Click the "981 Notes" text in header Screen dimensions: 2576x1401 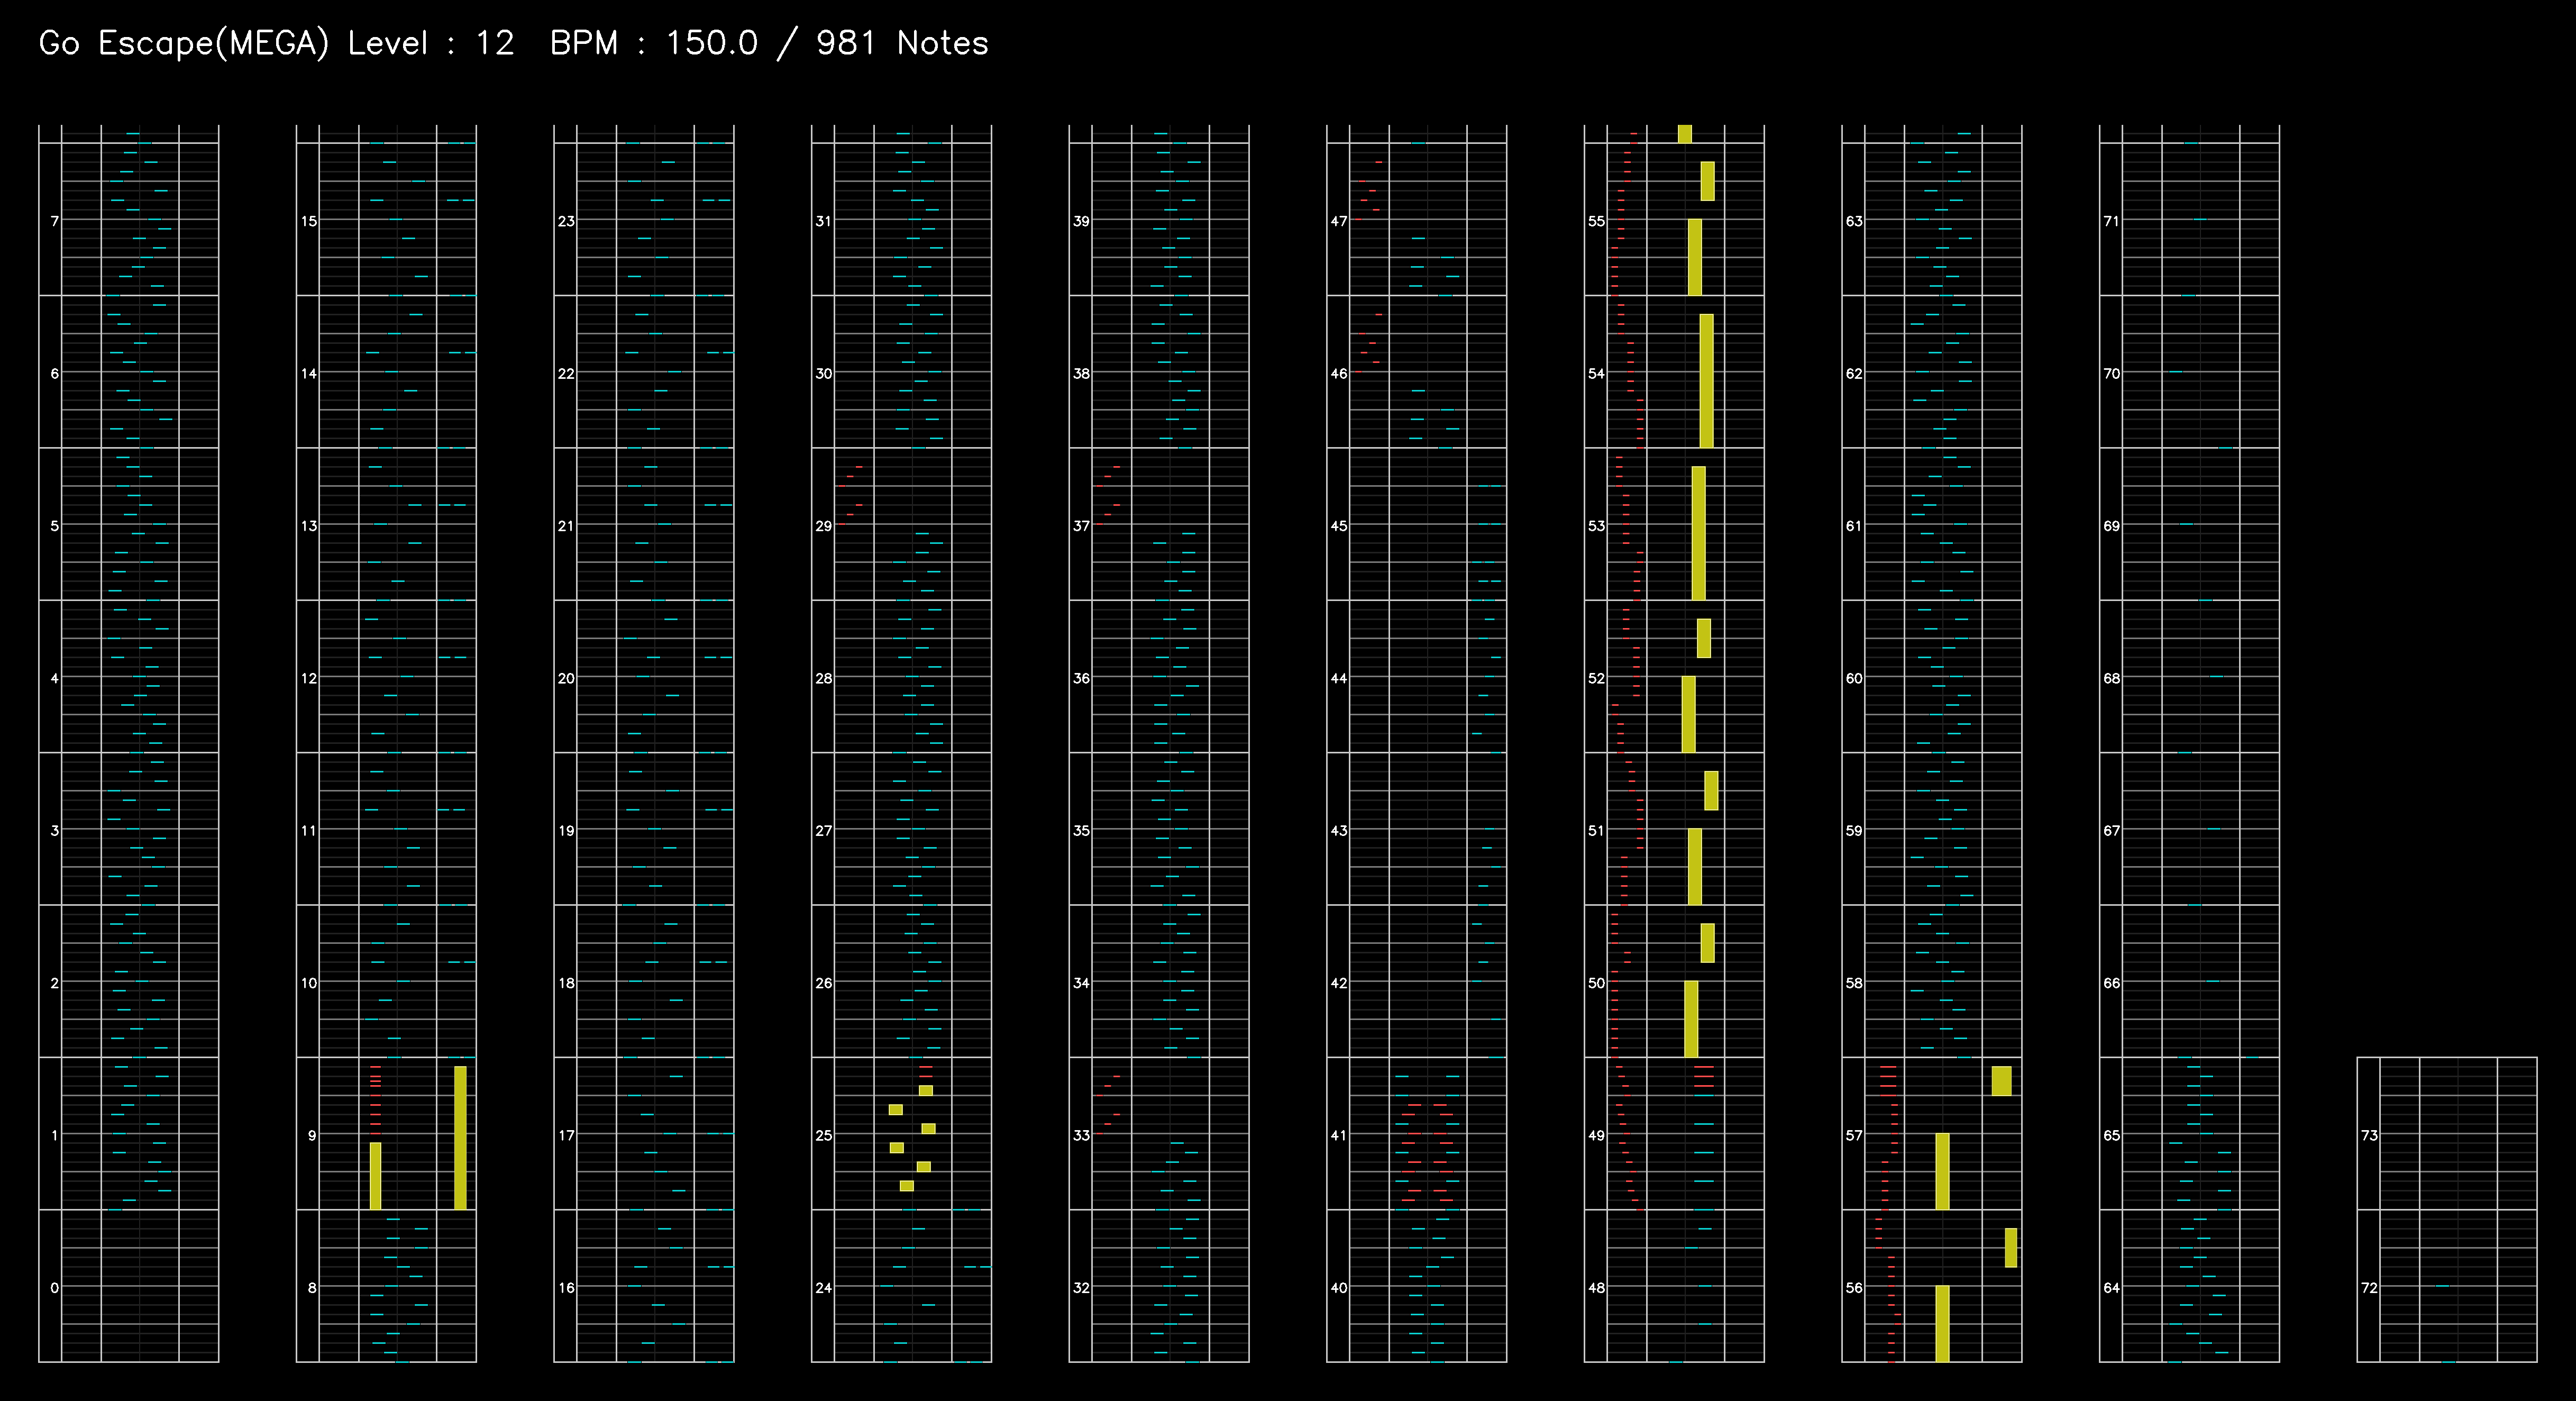coord(902,44)
